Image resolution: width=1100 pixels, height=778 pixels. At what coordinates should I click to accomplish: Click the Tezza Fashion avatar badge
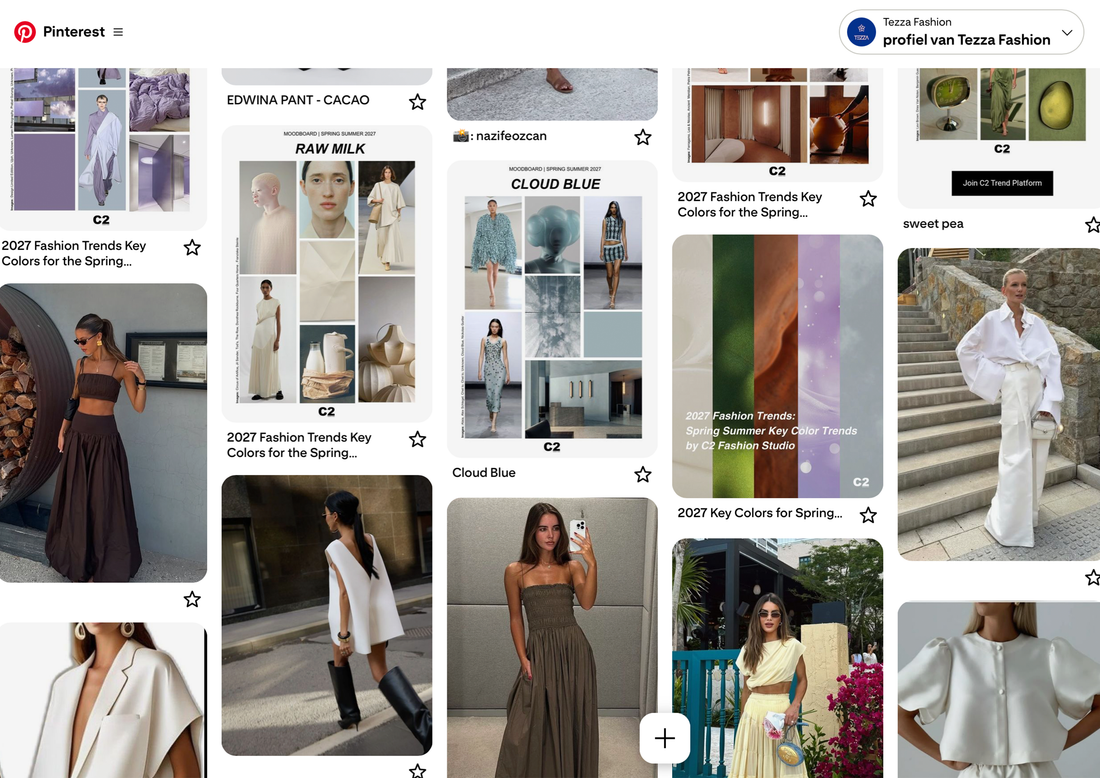(x=860, y=31)
